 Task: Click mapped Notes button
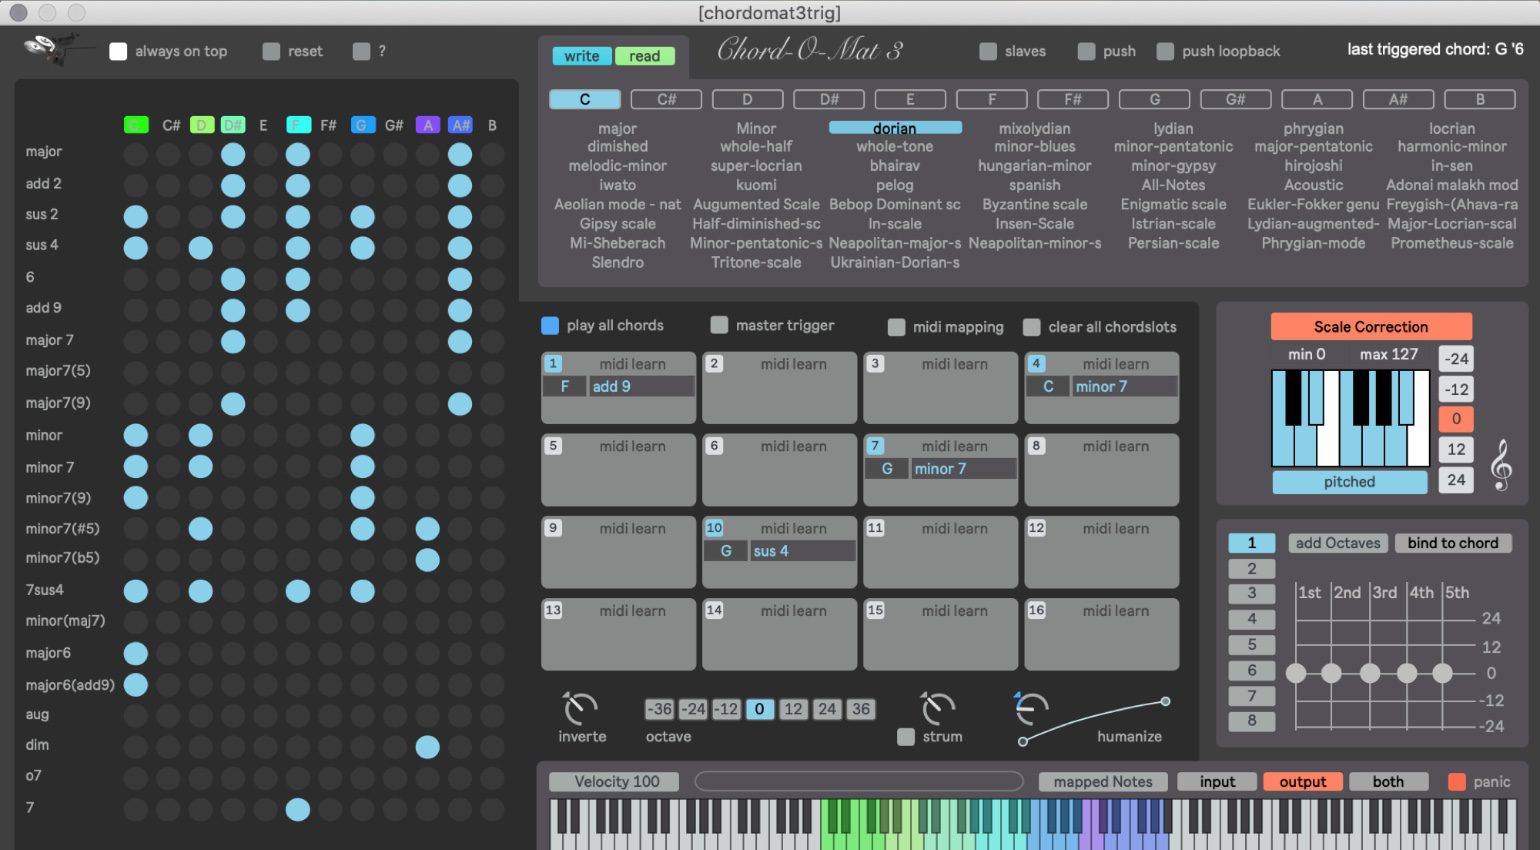pos(1103,782)
